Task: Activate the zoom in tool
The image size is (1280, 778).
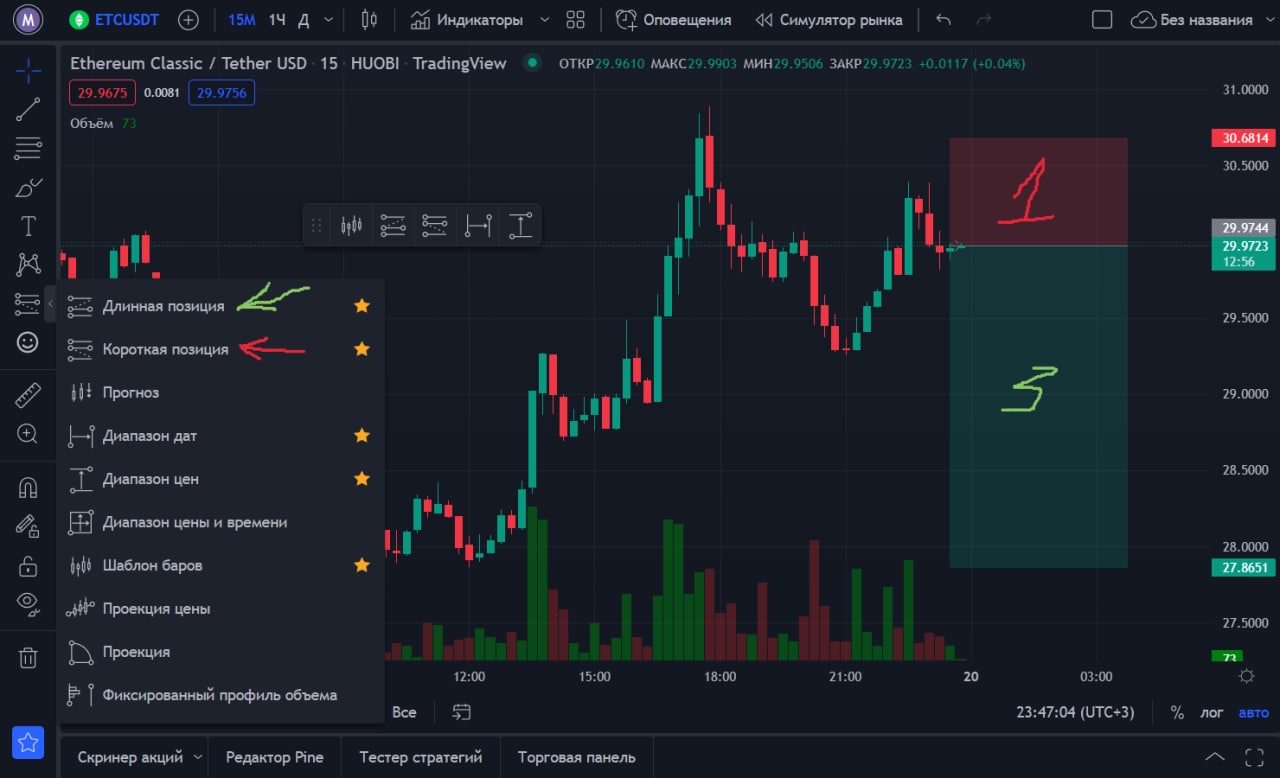Action: (28, 434)
